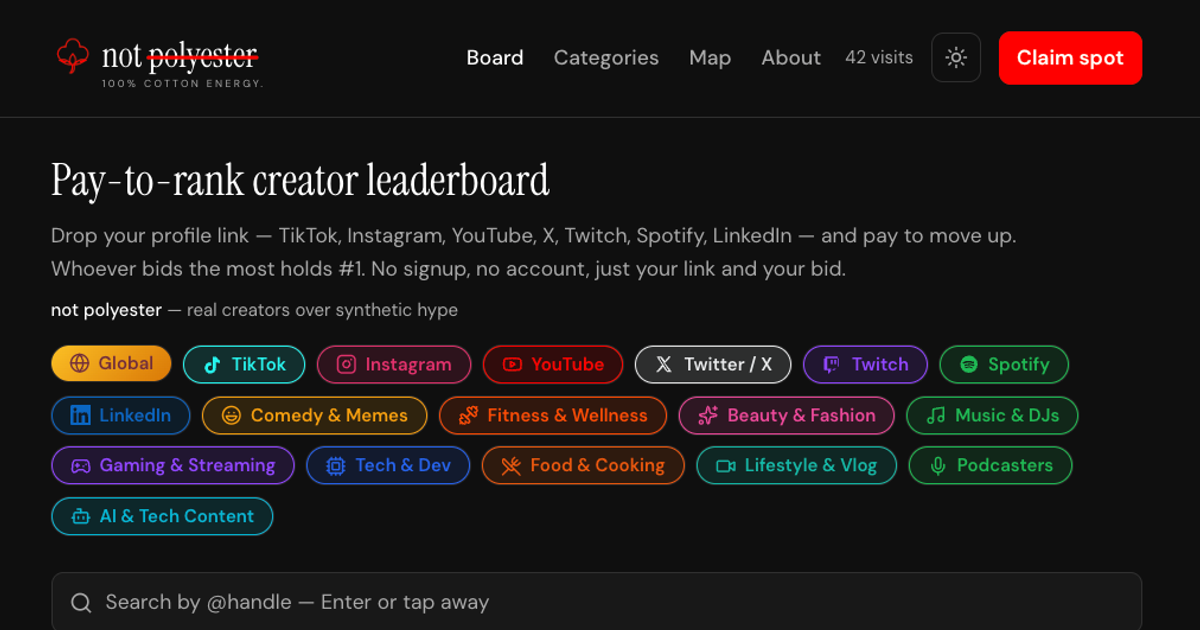
Task: Choose the Twitter / X filter
Action: point(713,364)
